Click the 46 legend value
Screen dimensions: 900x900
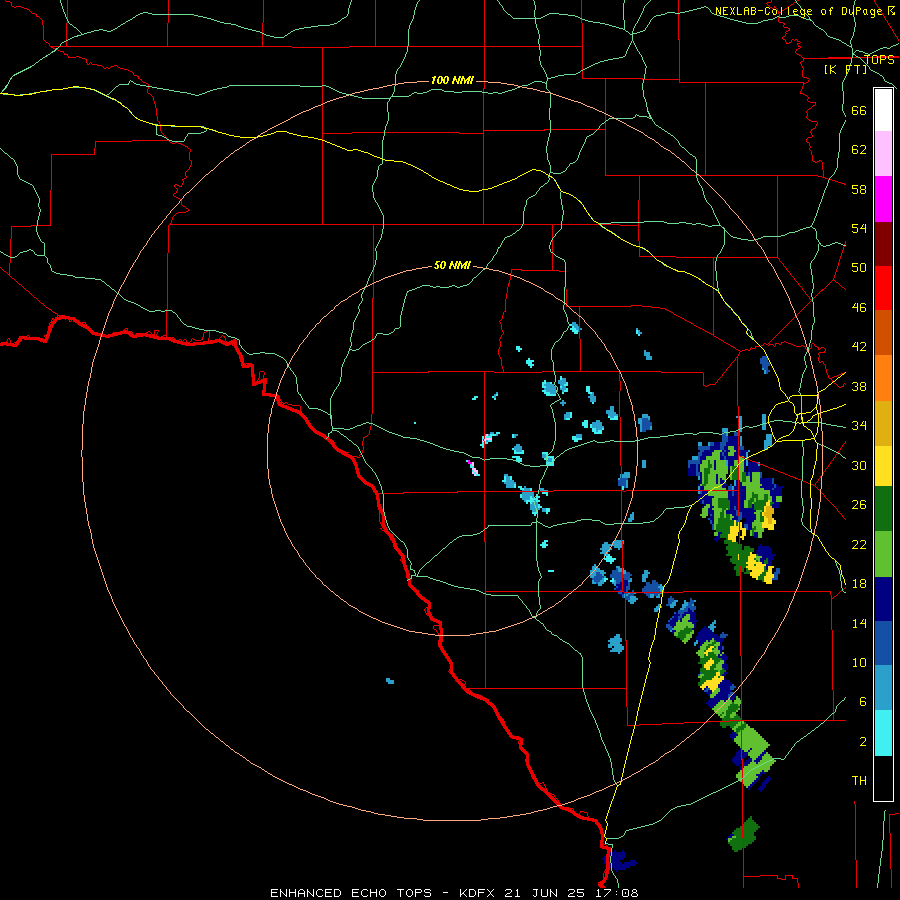tap(859, 308)
